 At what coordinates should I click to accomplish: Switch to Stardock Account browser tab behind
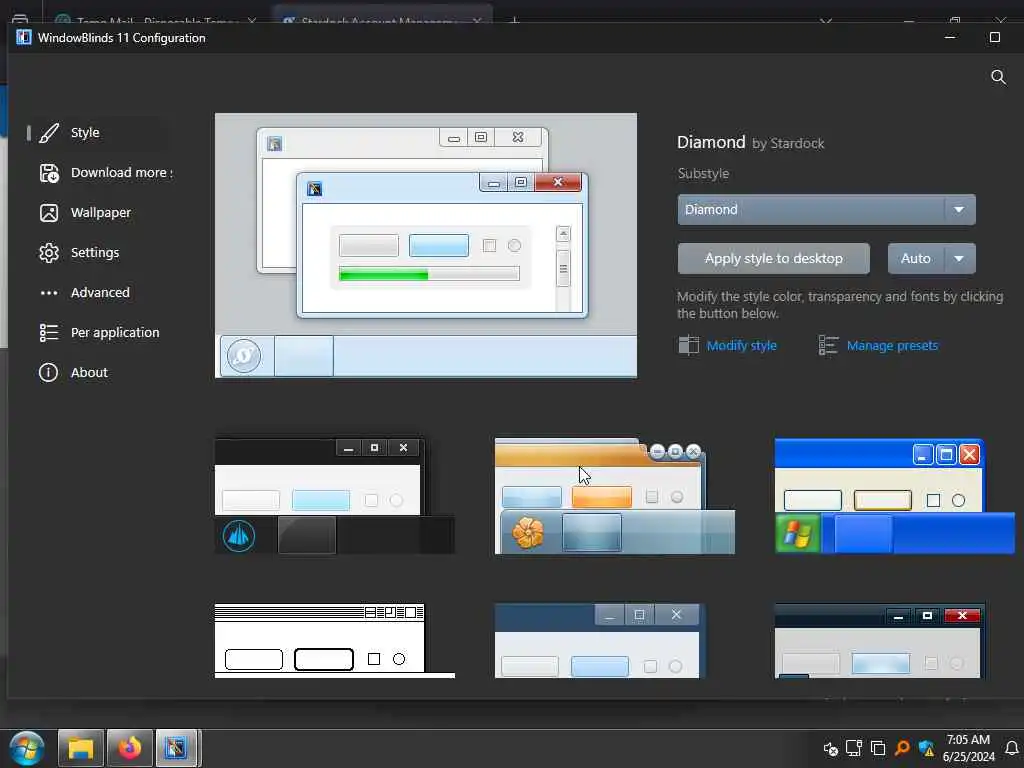[x=382, y=18]
